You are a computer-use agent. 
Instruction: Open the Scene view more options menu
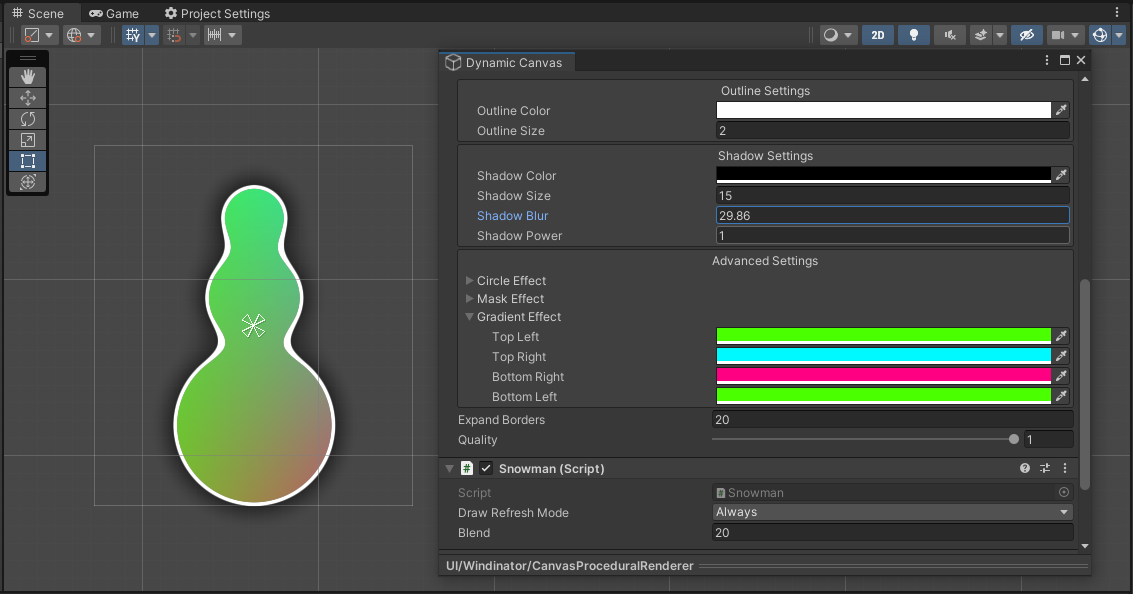[1117, 13]
